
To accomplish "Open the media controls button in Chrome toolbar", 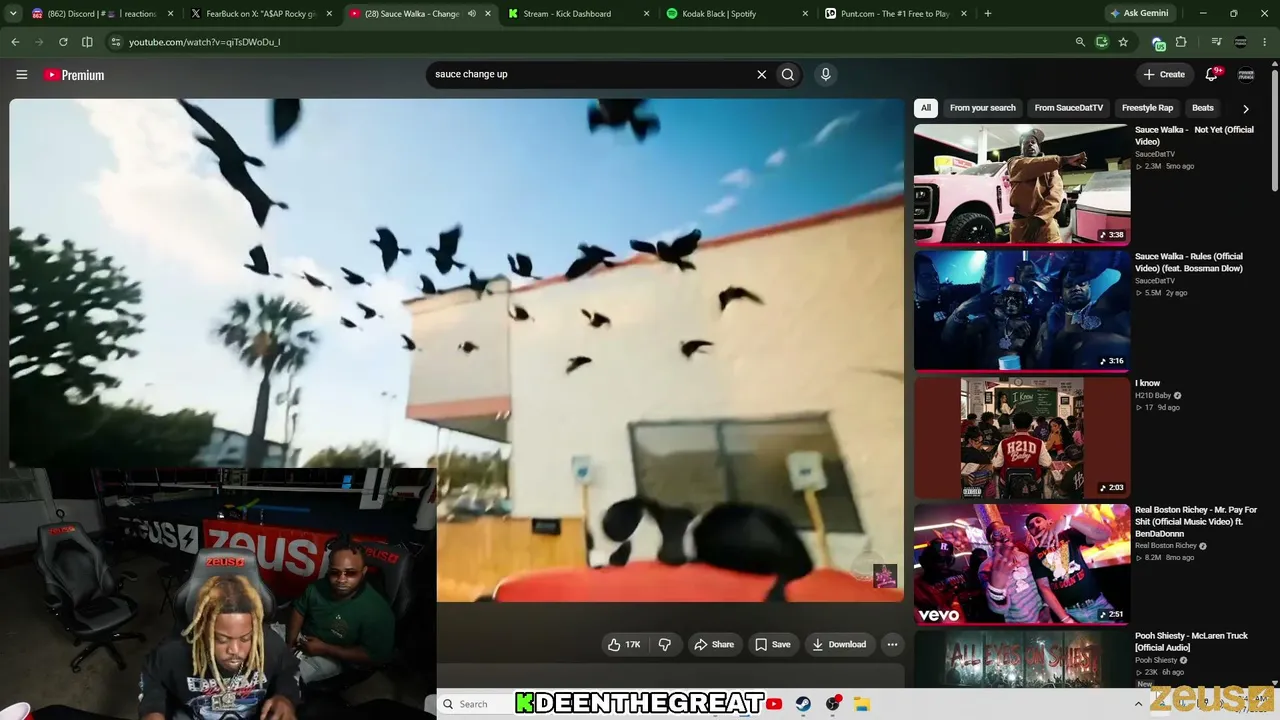I will 1216,42.
